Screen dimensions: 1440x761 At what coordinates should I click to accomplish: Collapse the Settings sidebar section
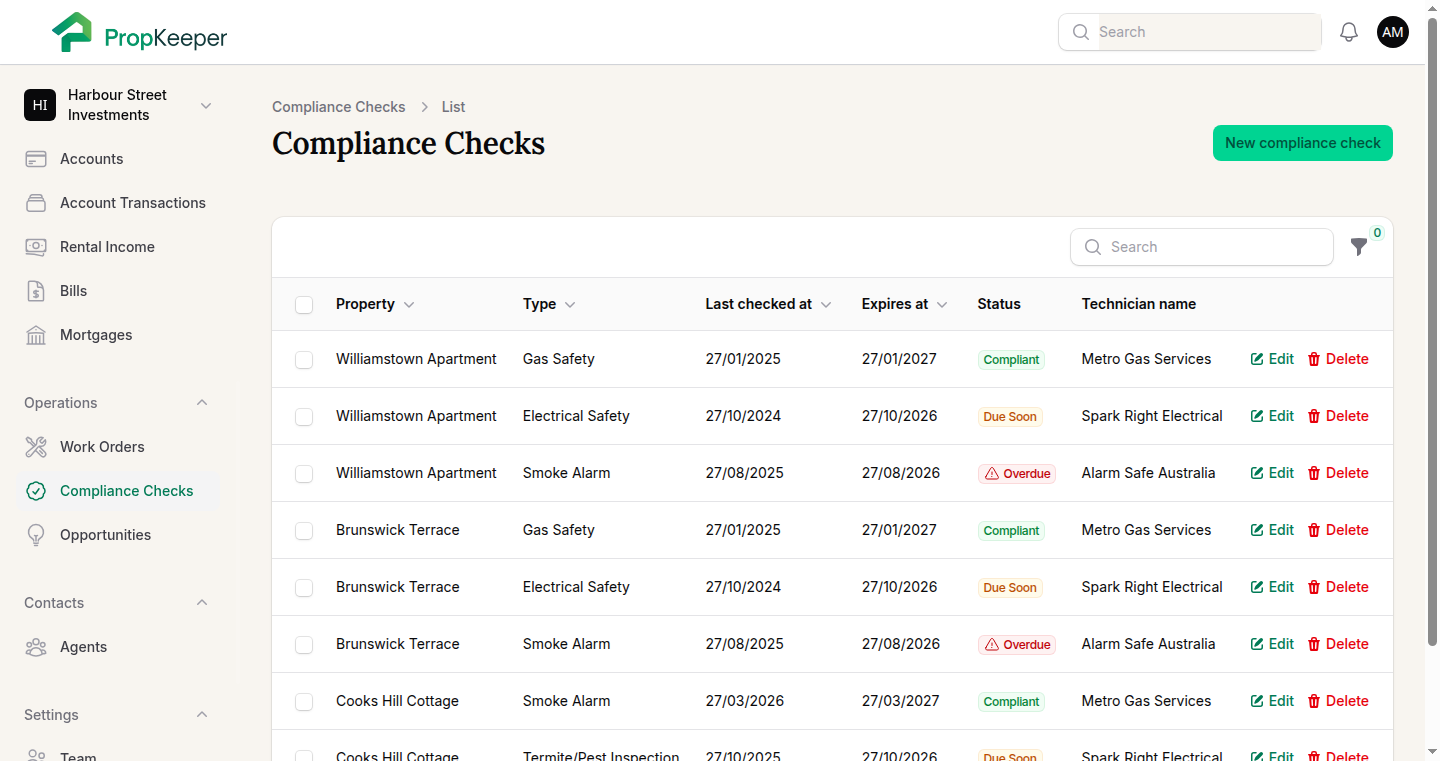(x=202, y=715)
